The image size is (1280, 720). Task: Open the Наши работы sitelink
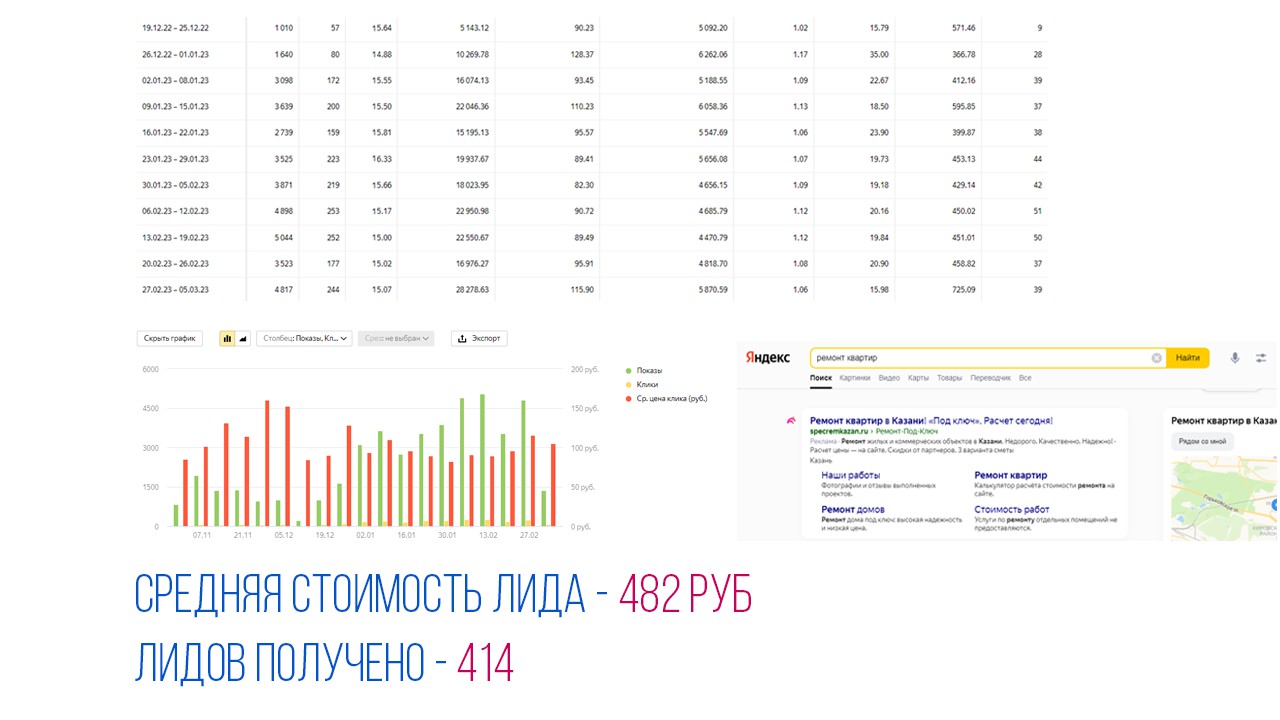[851, 475]
